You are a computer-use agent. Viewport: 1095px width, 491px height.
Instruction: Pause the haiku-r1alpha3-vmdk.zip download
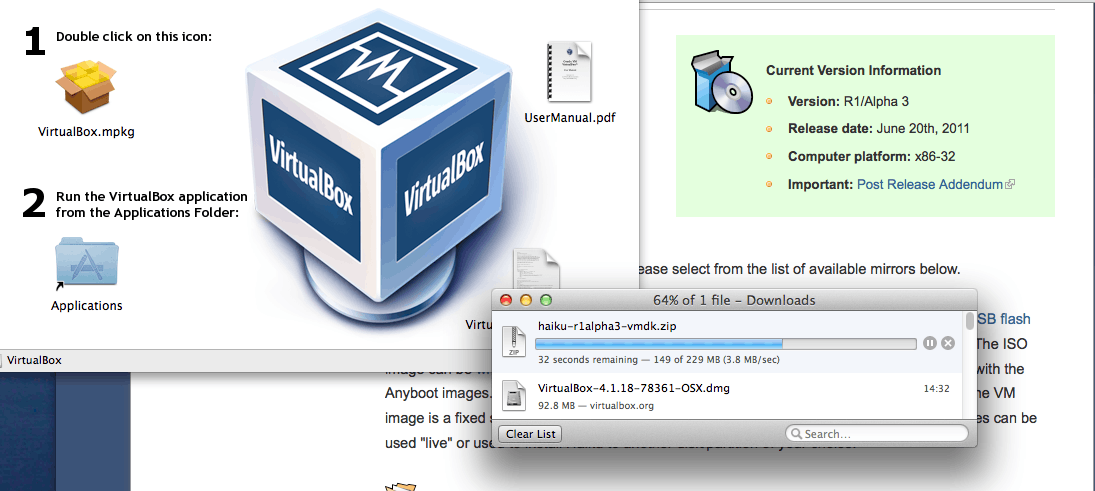930,343
